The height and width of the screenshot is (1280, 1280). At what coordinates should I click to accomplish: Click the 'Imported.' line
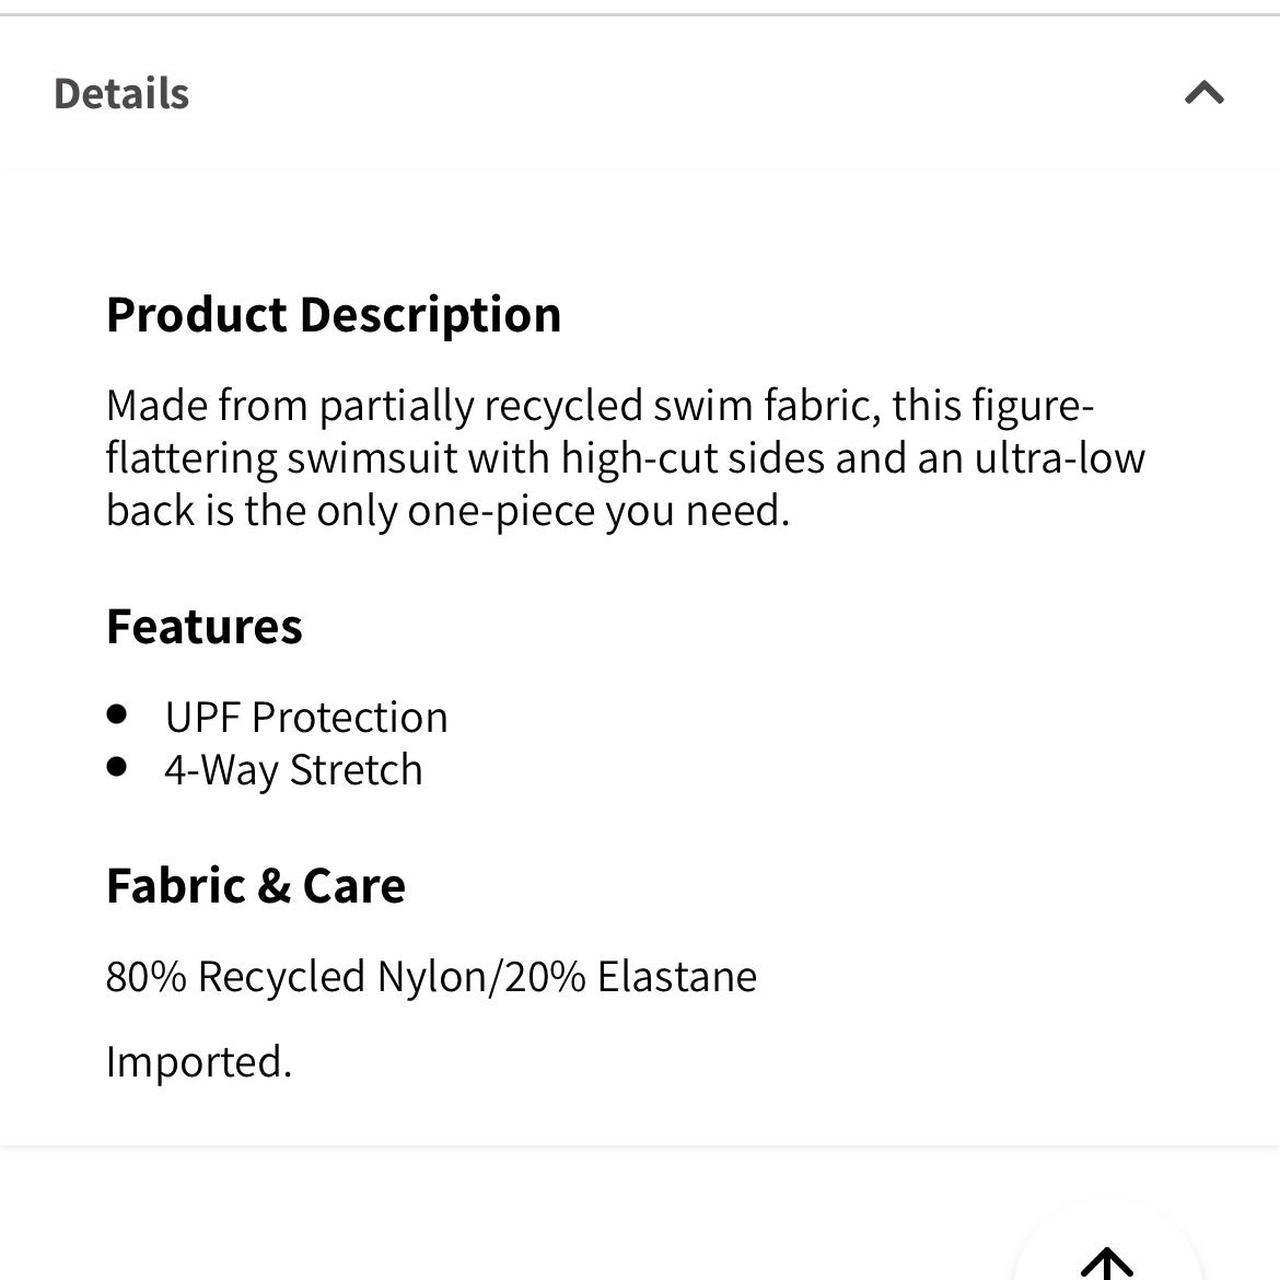199,1062
